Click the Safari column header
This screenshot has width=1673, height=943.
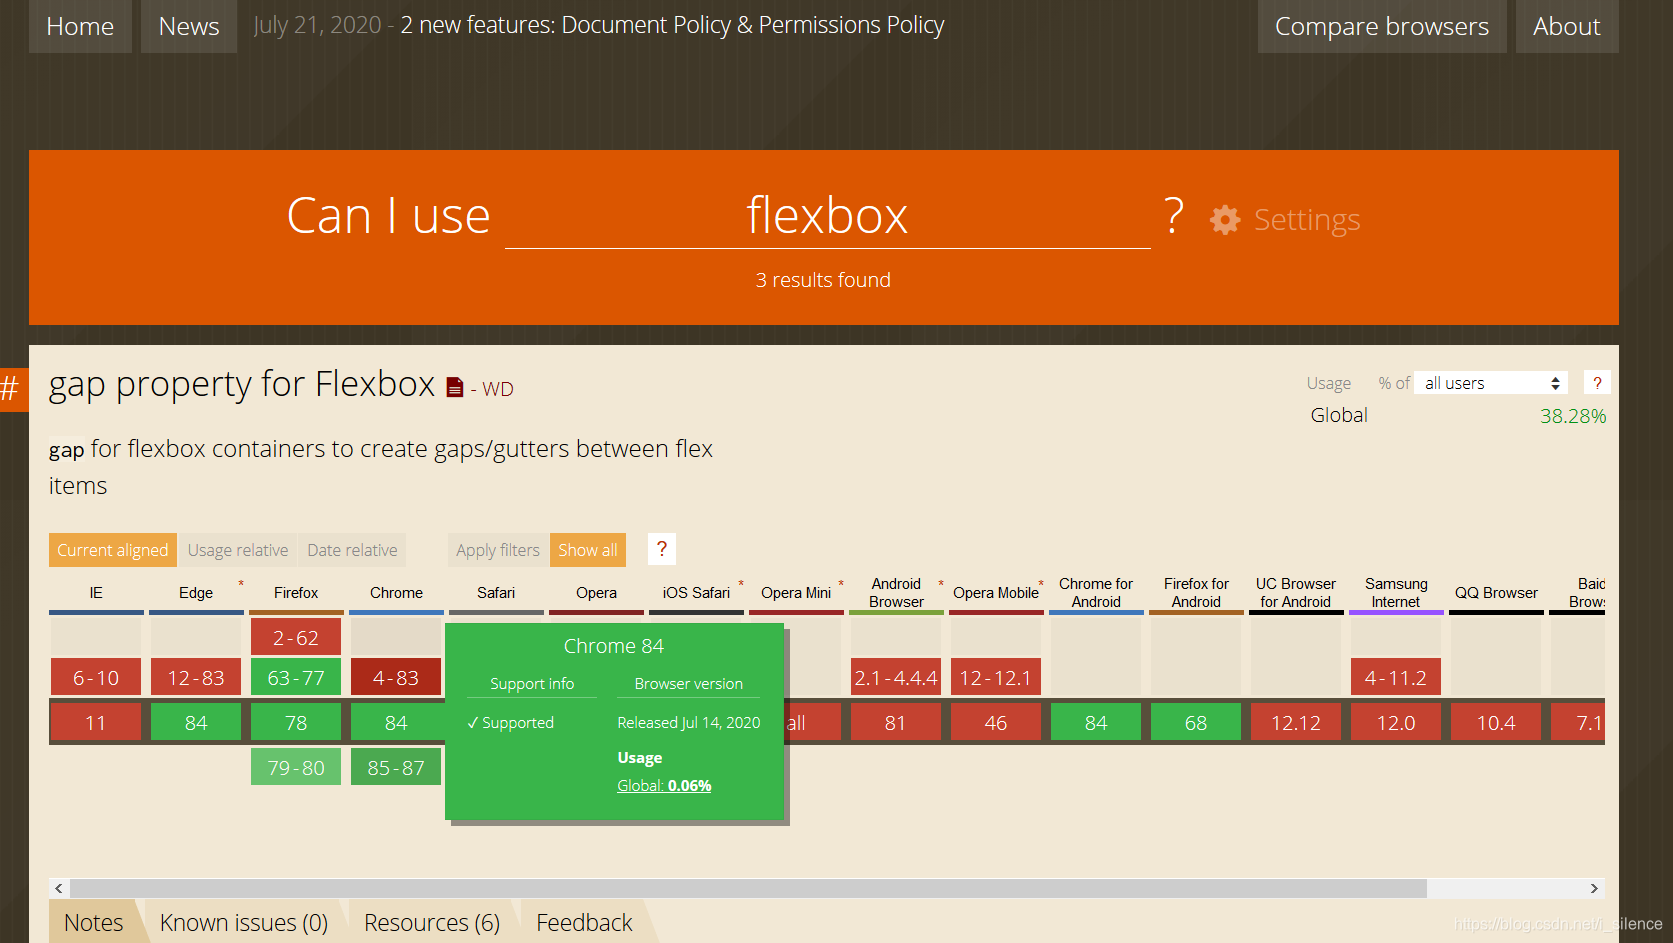tap(496, 592)
